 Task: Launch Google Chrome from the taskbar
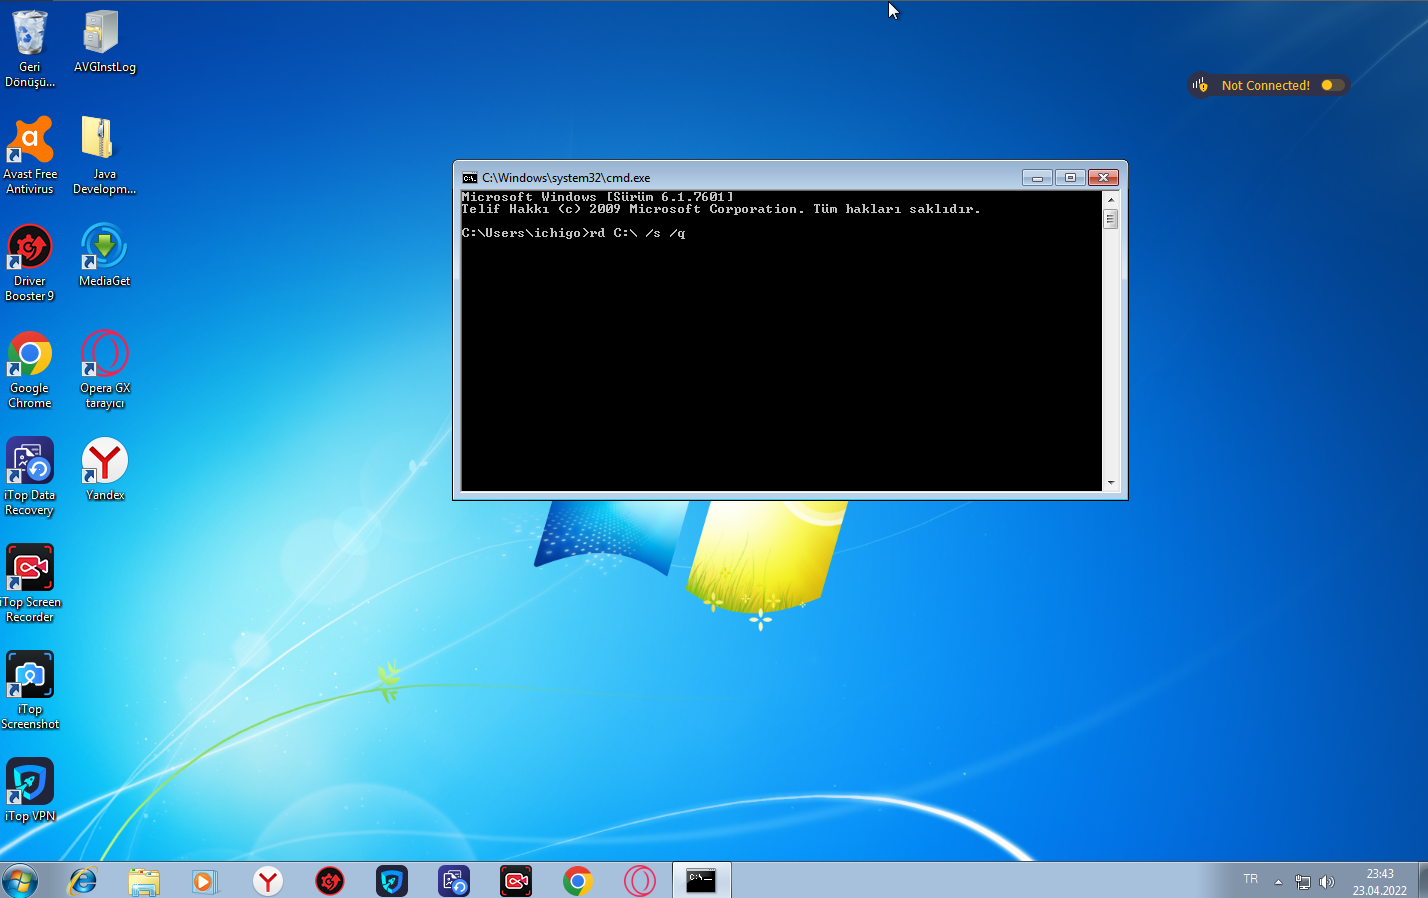click(578, 881)
